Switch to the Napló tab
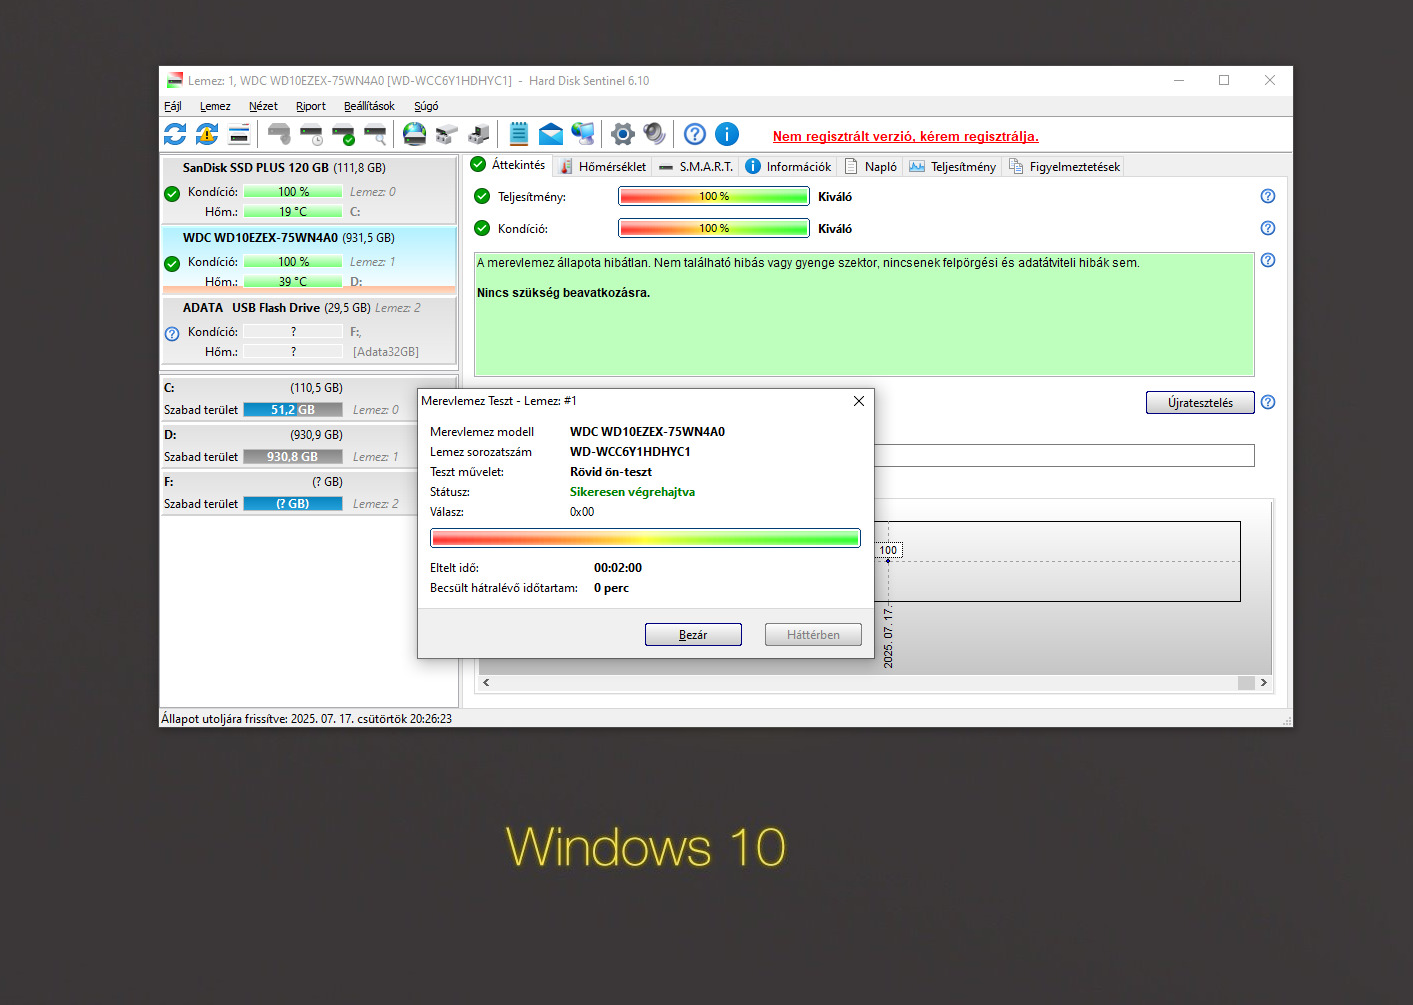The width and height of the screenshot is (1413, 1005). 871,167
